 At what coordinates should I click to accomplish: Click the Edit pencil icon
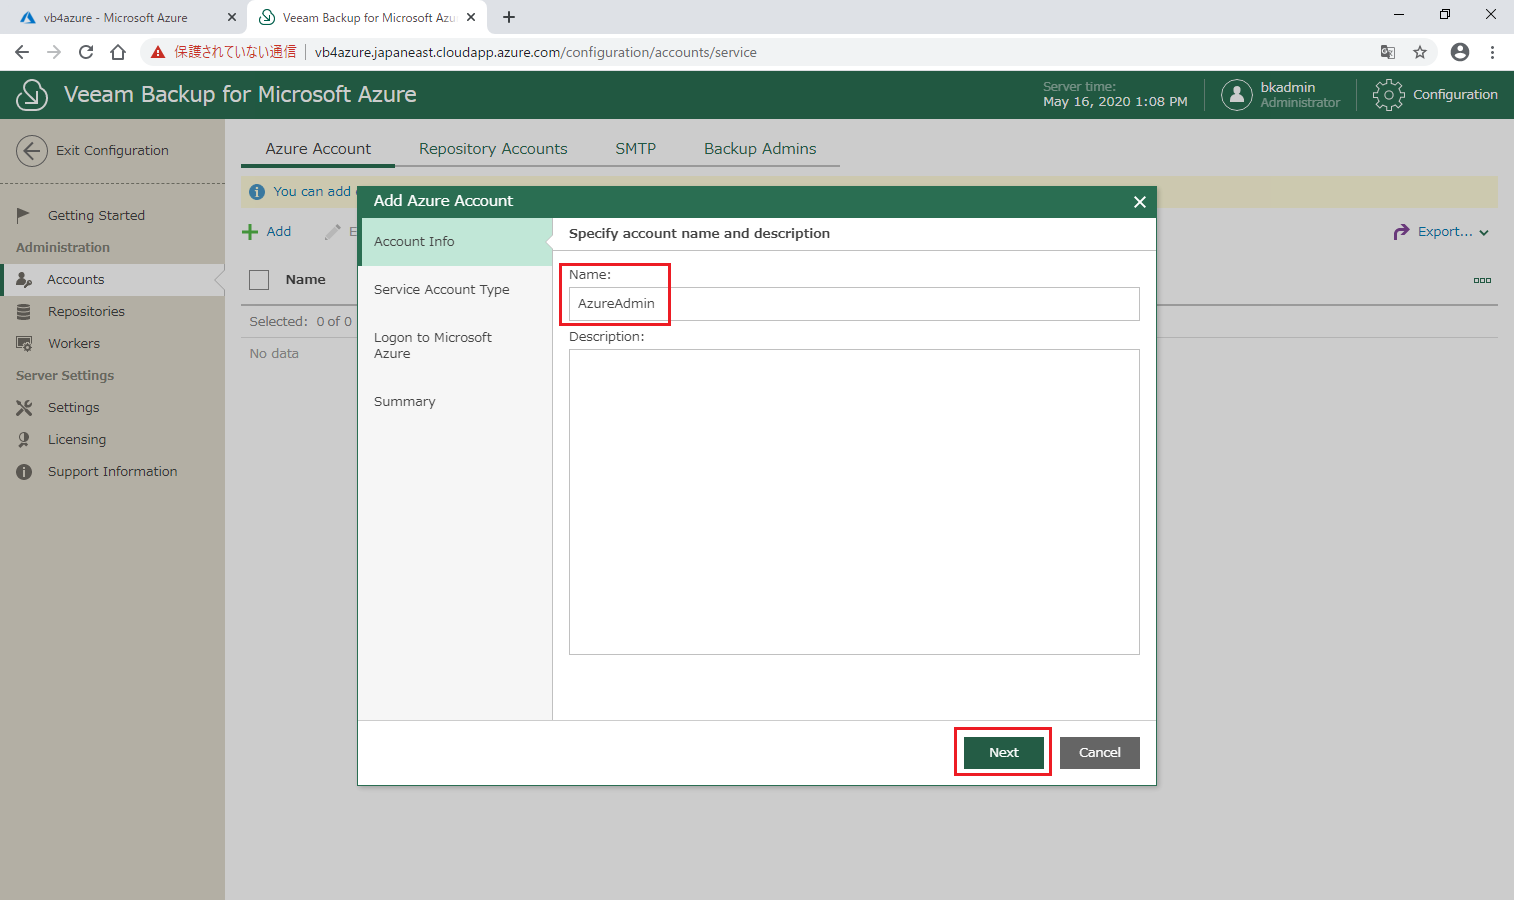pos(333,232)
